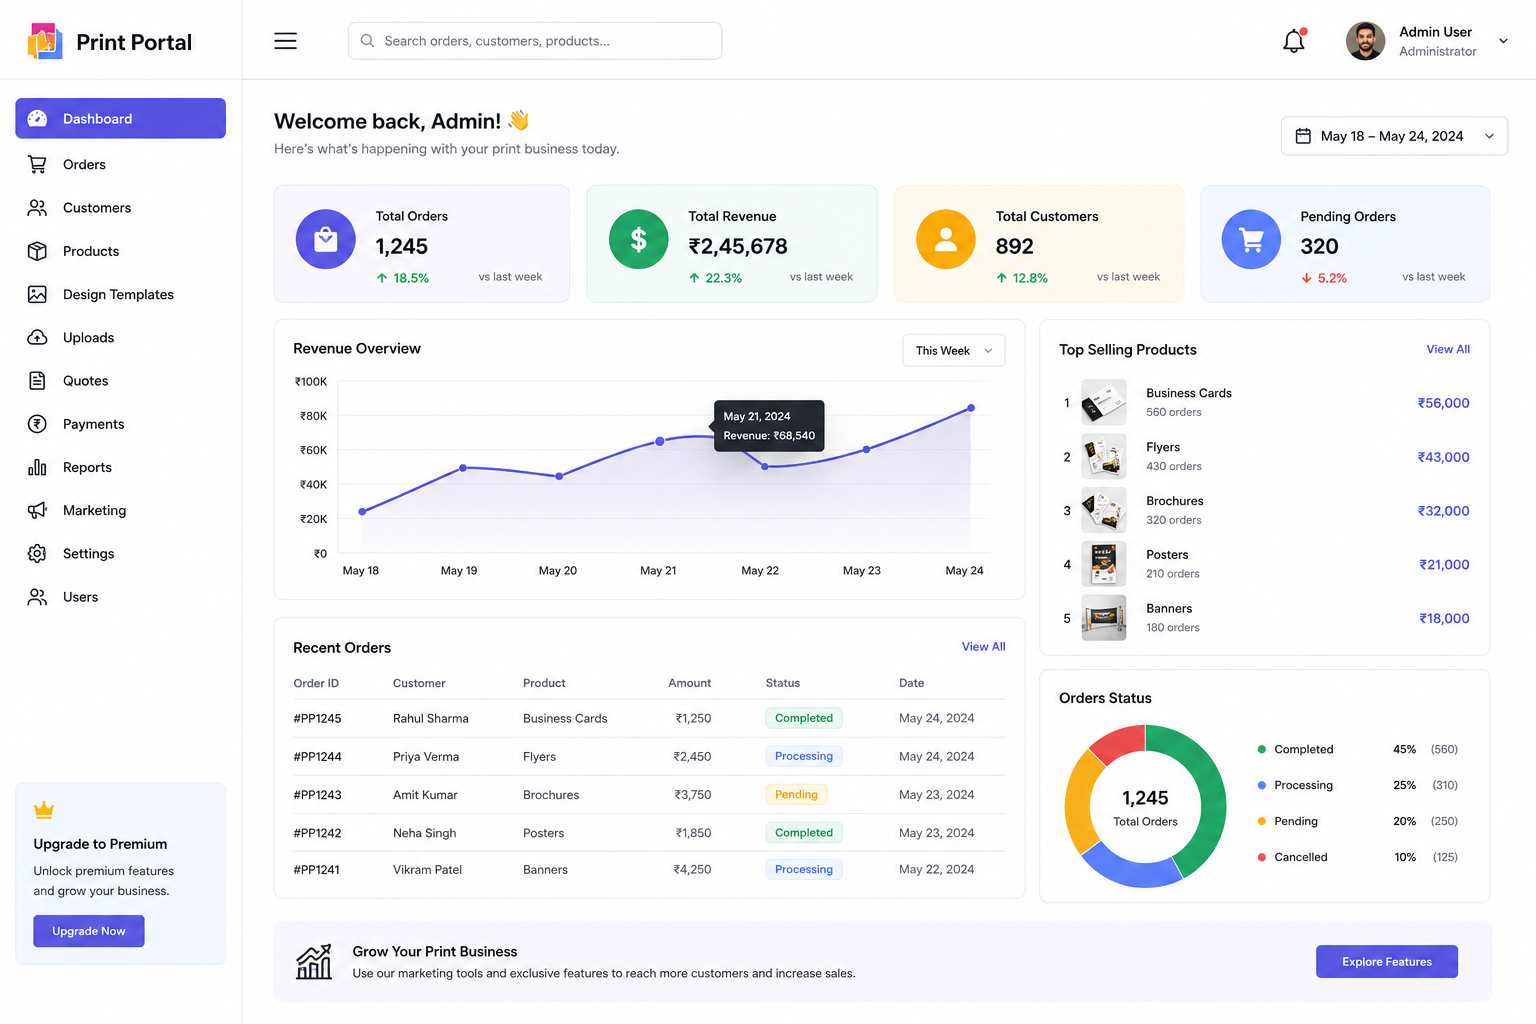The height and width of the screenshot is (1024, 1536).
Task: Click the Flyers product thumbnail
Action: click(x=1104, y=457)
